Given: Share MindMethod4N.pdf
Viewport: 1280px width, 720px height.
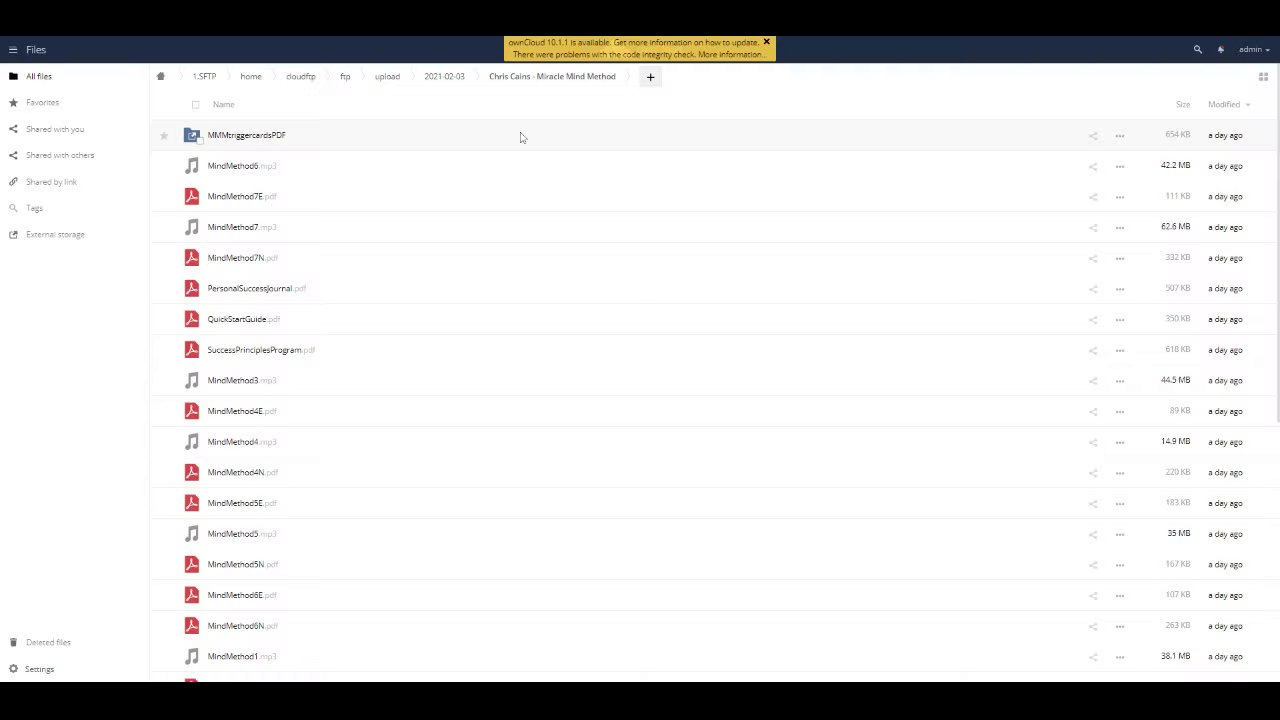Looking at the screenshot, I should coord(1093,472).
